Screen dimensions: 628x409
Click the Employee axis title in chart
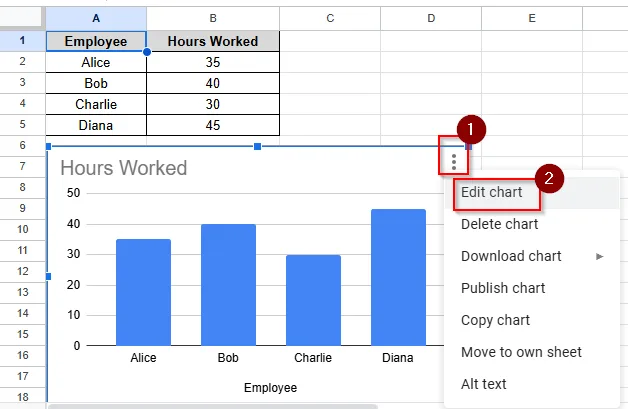270,388
